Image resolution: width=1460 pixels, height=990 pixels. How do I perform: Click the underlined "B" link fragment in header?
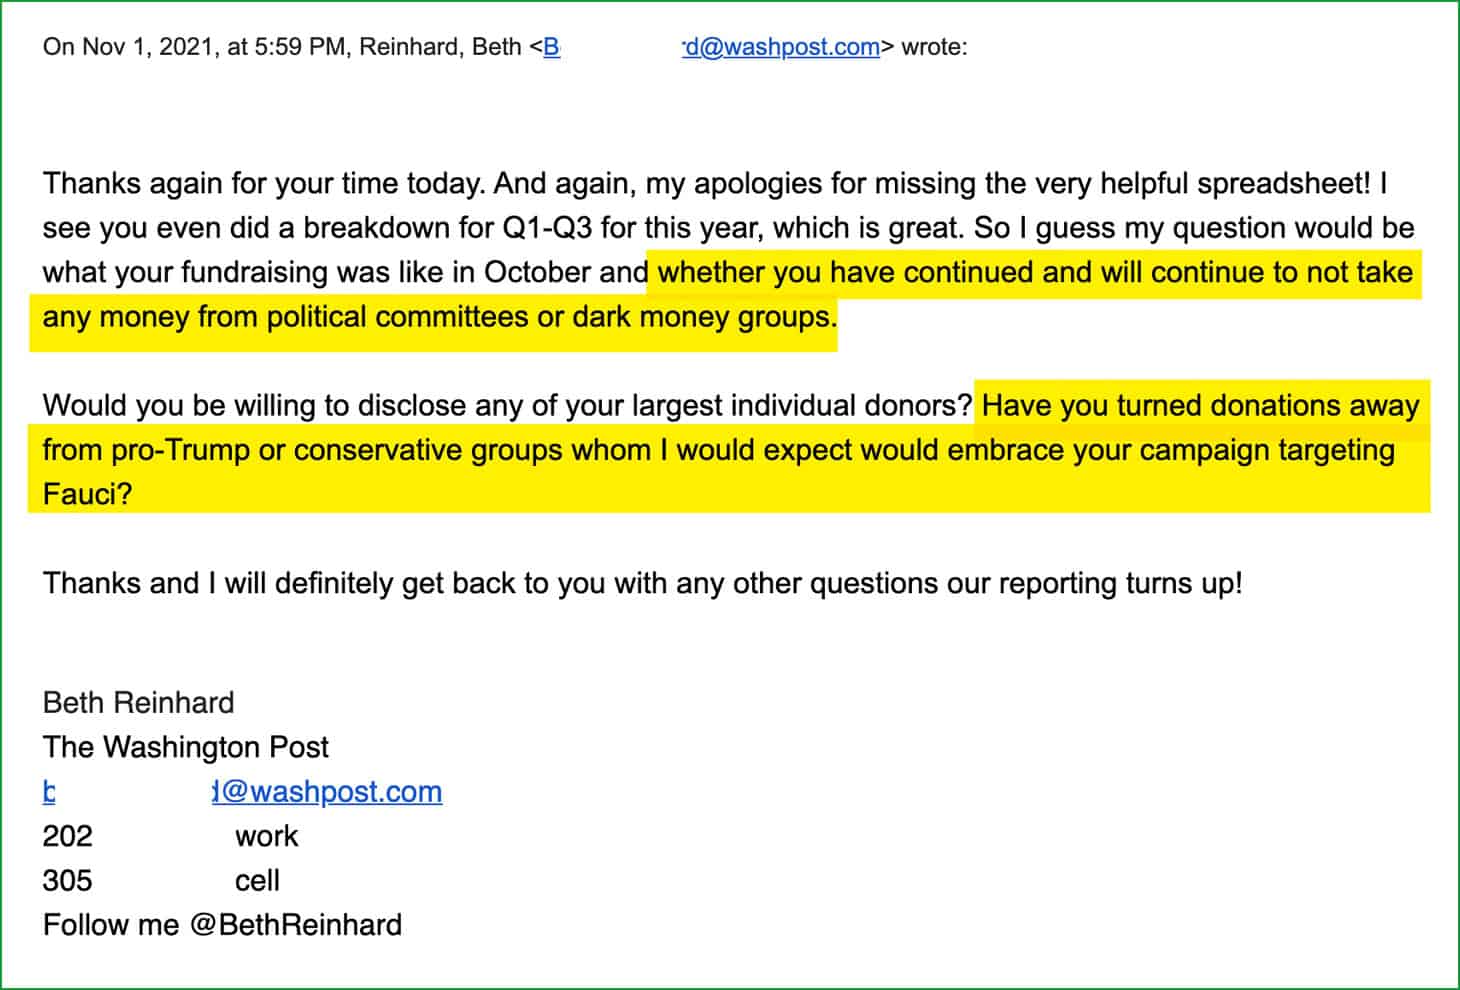[x=551, y=47]
